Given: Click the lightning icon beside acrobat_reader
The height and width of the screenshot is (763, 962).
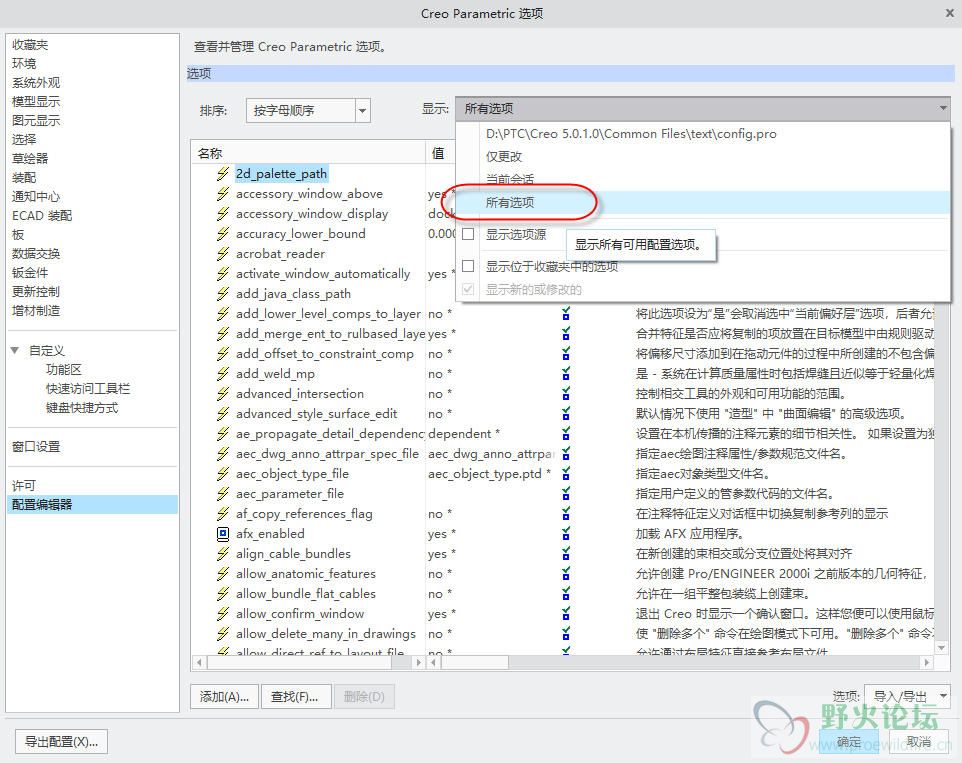Looking at the screenshot, I should [223, 254].
